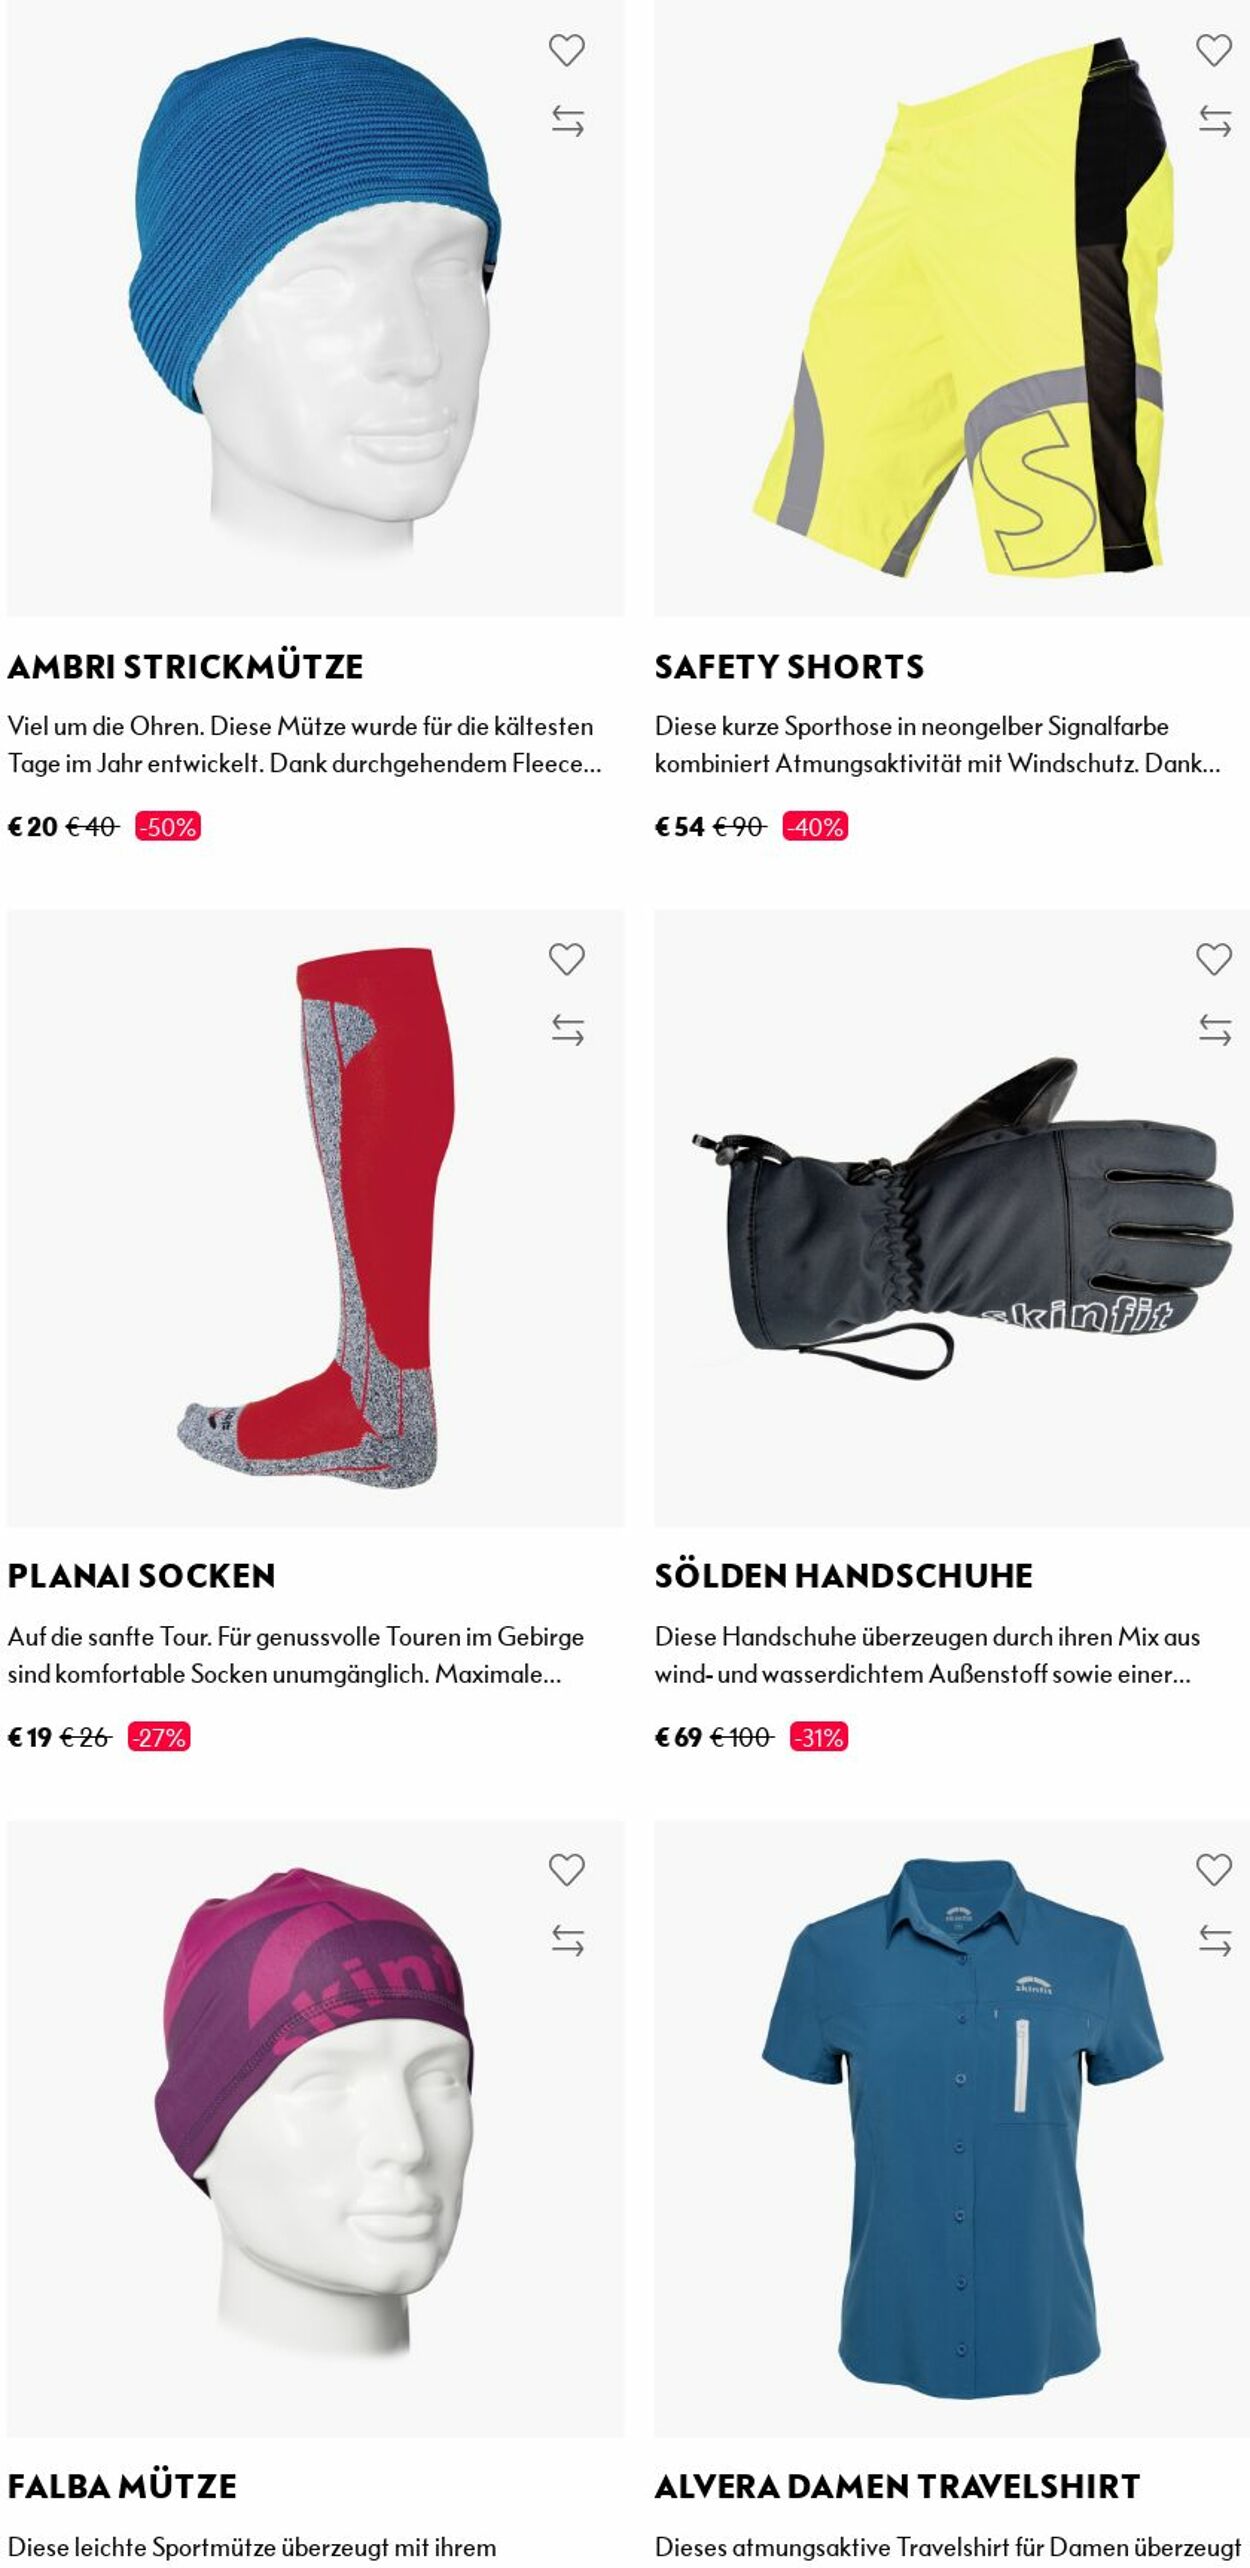The image size is (1250, 2568).
Task: Open the SAFETY SHORTS product title
Action: [789, 666]
